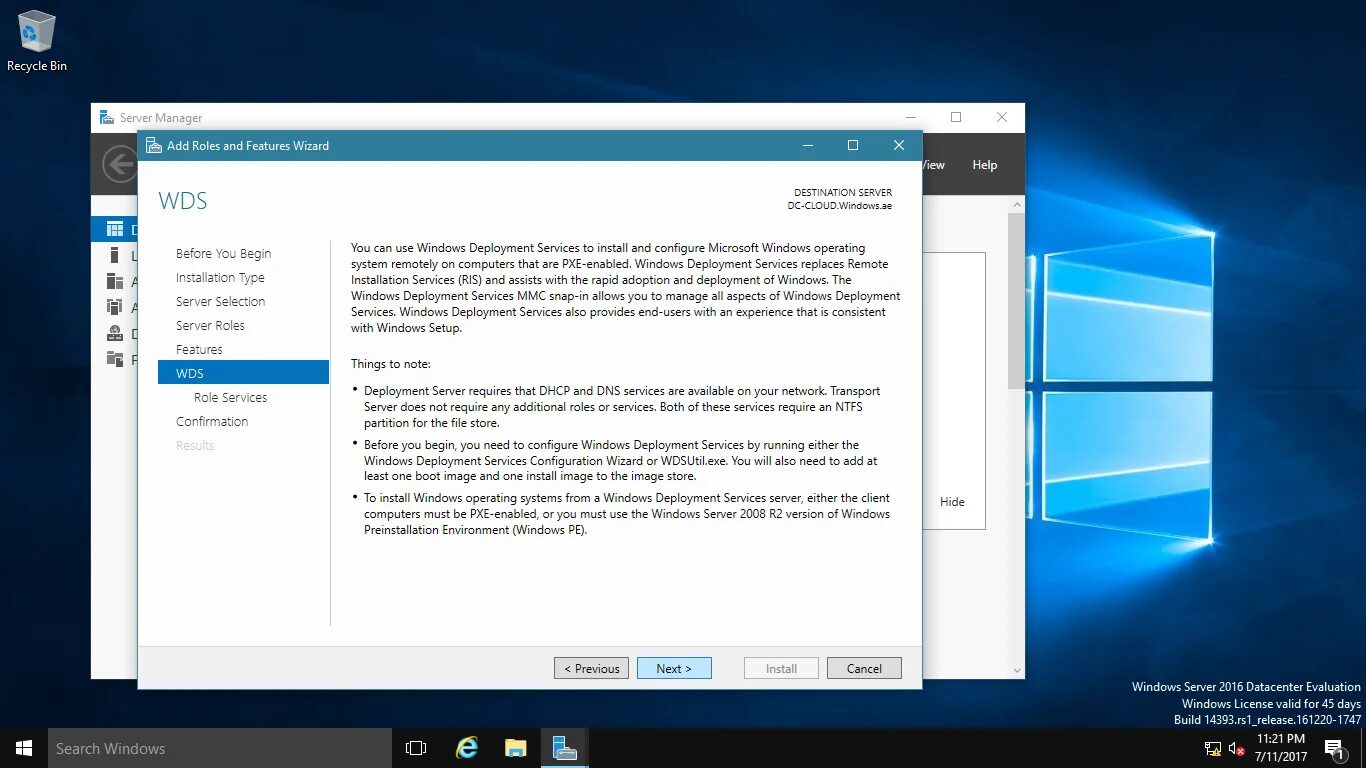Image resolution: width=1366 pixels, height=768 pixels.
Task: Click the WDS page heading
Action: [183, 201]
